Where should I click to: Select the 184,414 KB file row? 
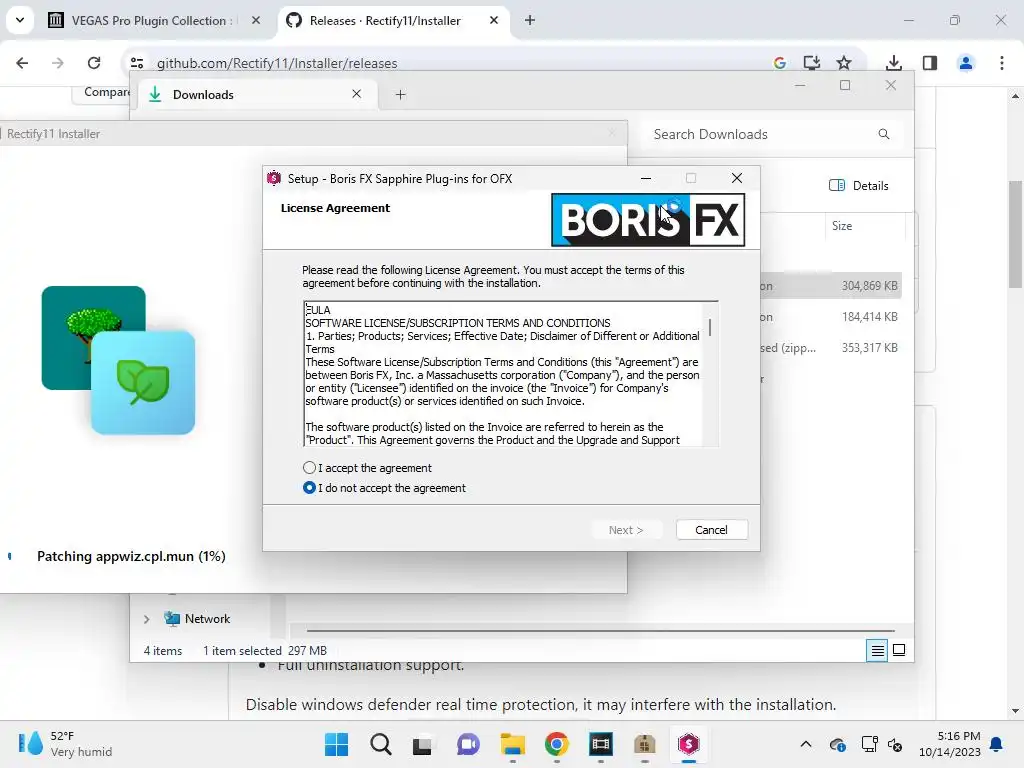pos(831,317)
